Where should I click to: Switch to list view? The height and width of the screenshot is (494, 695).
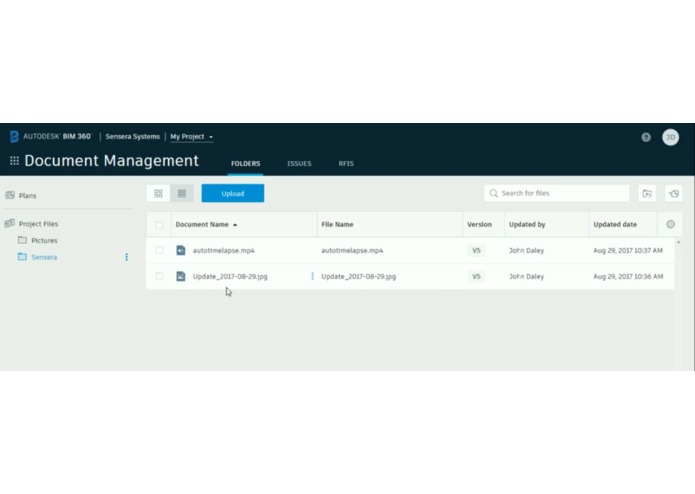pyautogui.click(x=182, y=193)
